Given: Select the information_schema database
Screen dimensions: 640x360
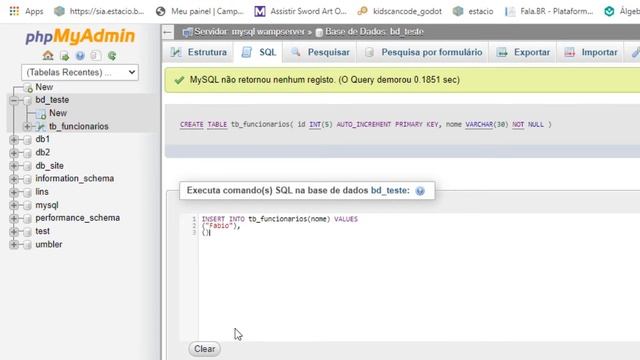Looking at the screenshot, I should [x=75, y=178].
